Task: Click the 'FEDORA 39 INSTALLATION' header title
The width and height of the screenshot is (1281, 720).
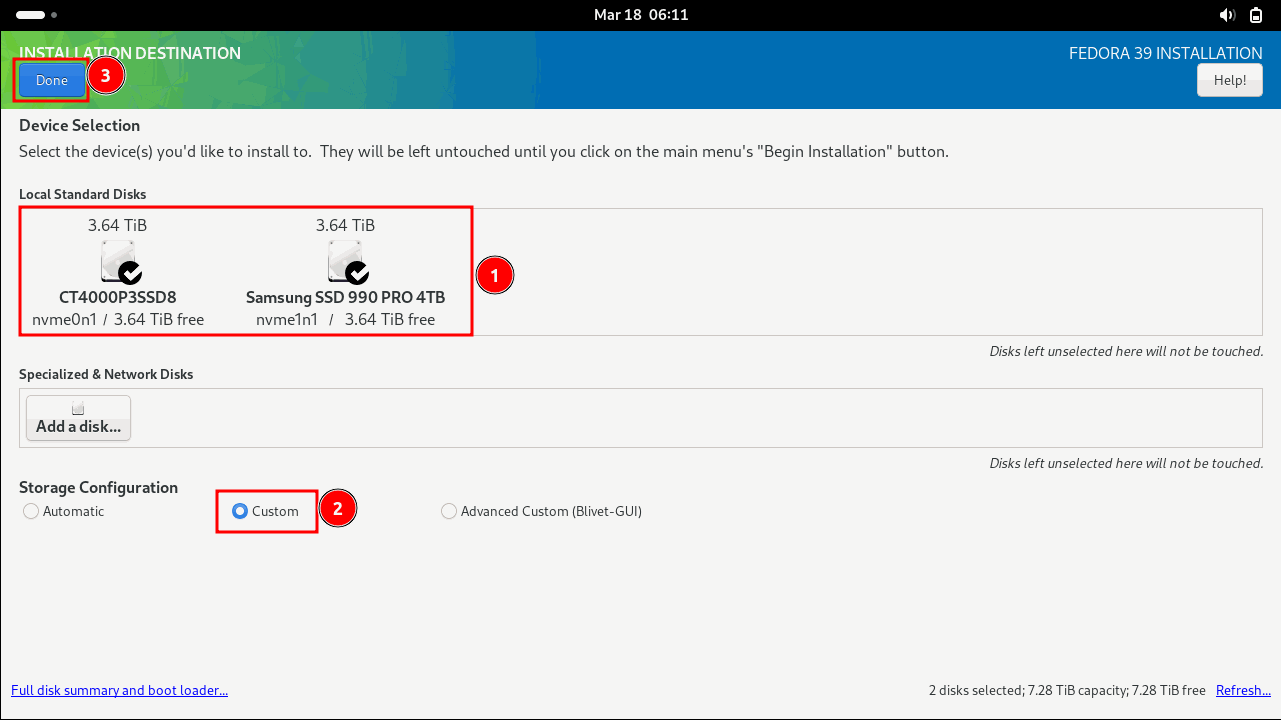Action: point(1165,53)
